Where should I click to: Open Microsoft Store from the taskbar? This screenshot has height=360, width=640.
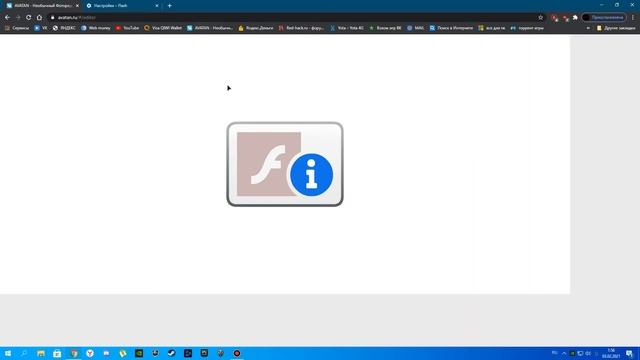[x=57, y=353]
